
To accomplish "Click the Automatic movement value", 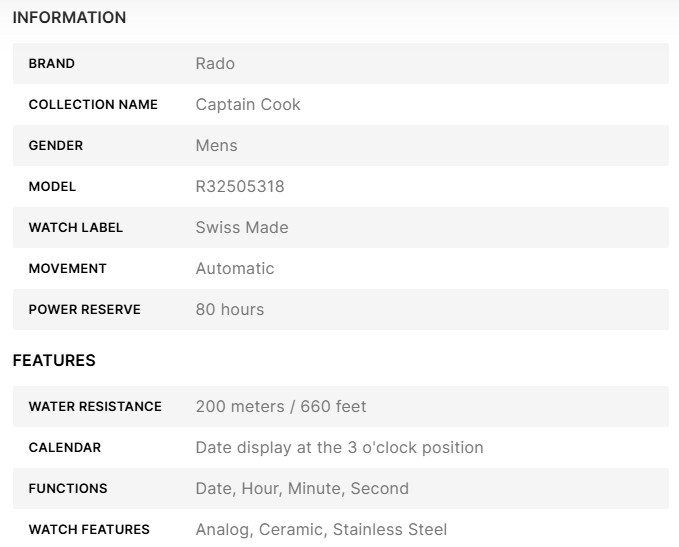I will (235, 269).
